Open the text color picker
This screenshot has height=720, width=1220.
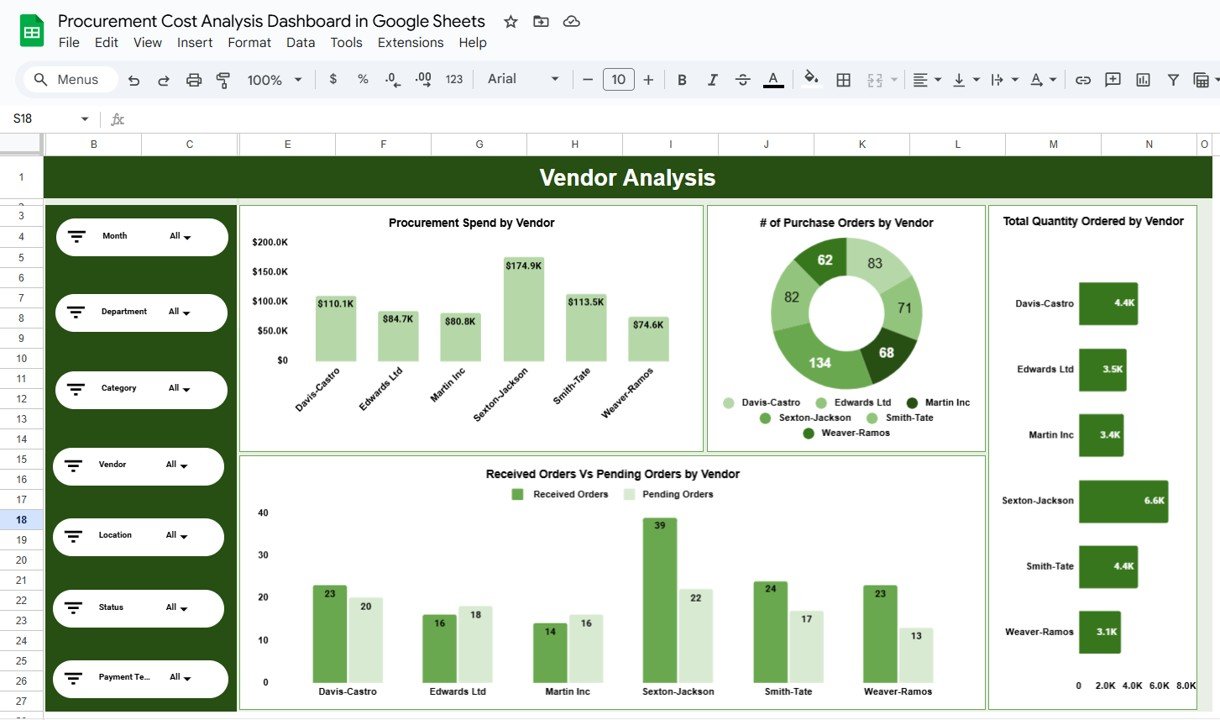click(x=773, y=79)
